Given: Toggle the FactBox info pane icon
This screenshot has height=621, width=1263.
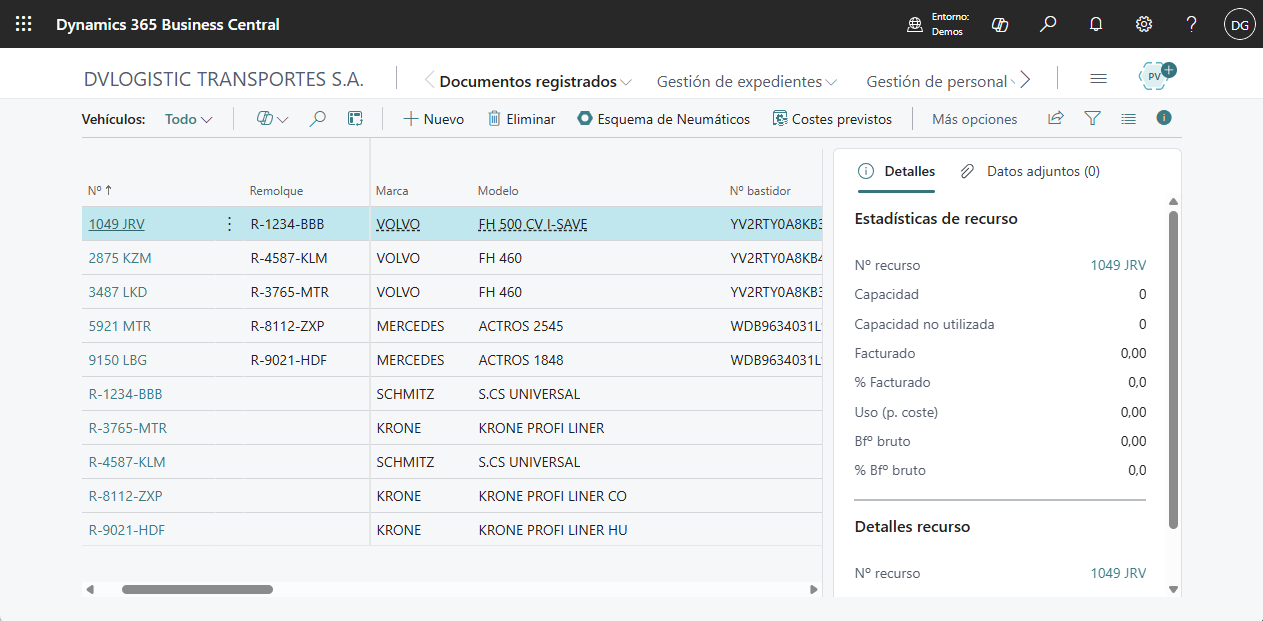Looking at the screenshot, I should point(1164,118).
